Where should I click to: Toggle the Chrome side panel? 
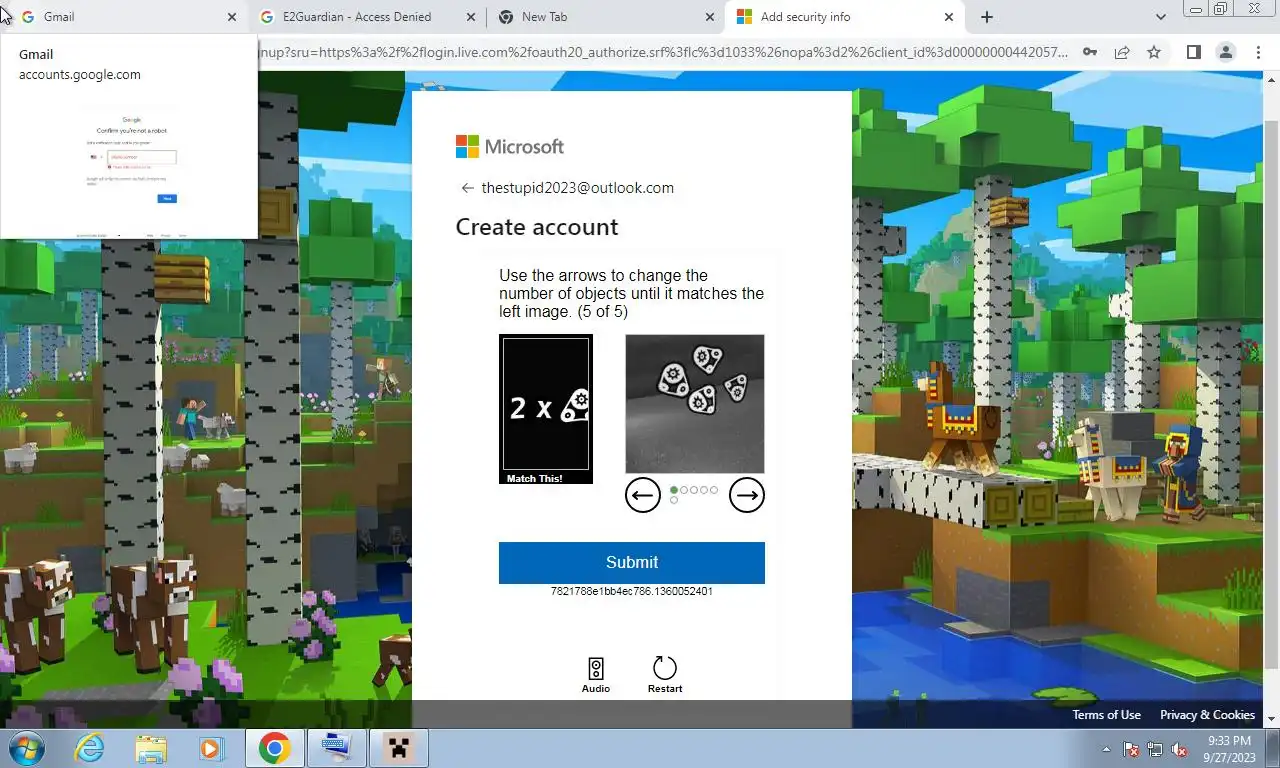[1193, 52]
